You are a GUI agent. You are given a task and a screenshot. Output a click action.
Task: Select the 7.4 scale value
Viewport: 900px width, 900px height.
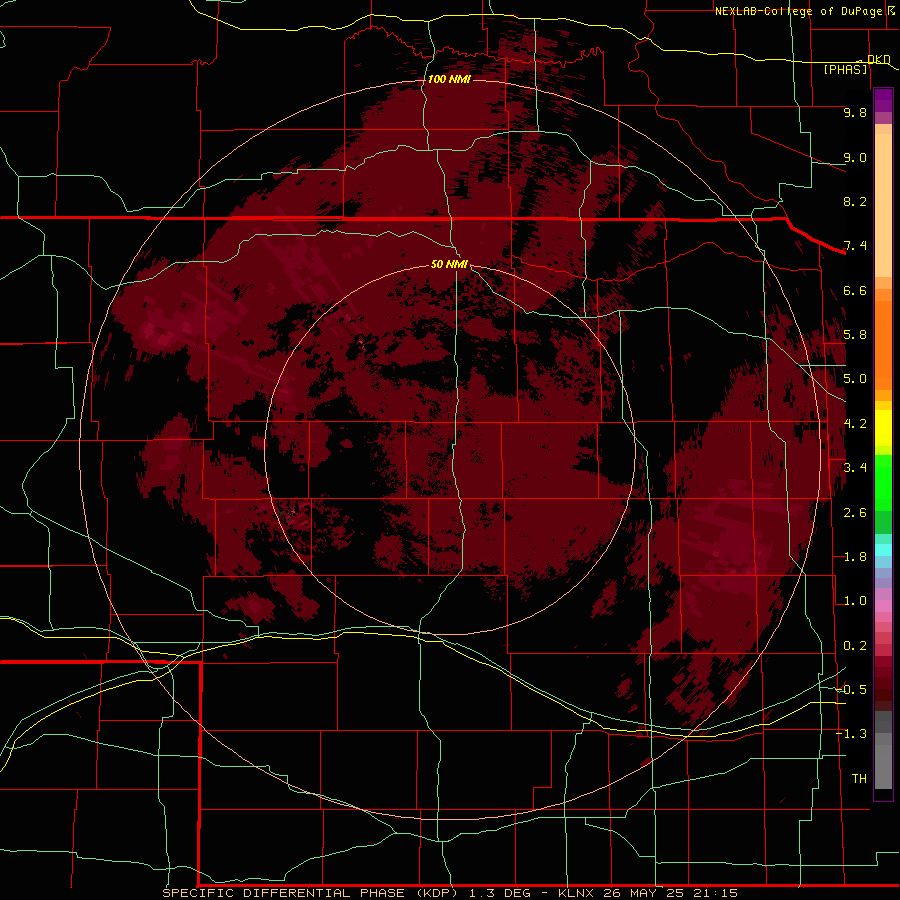tap(855, 246)
